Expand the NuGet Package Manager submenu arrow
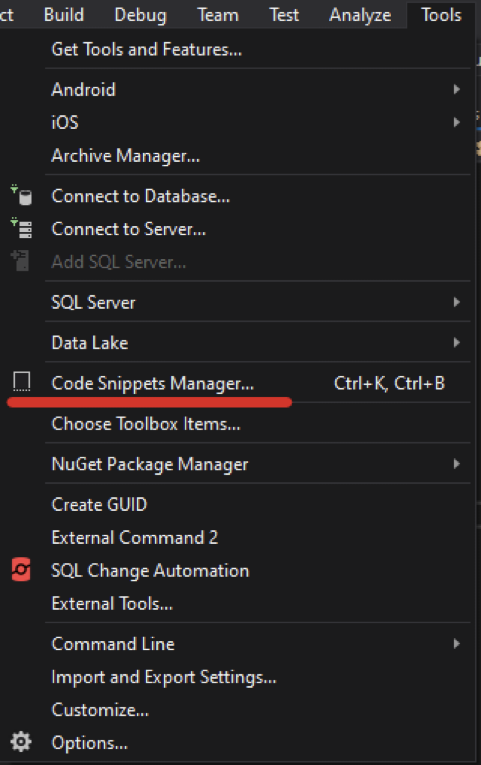Viewport: 481px width, 765px height. point(456,463)
